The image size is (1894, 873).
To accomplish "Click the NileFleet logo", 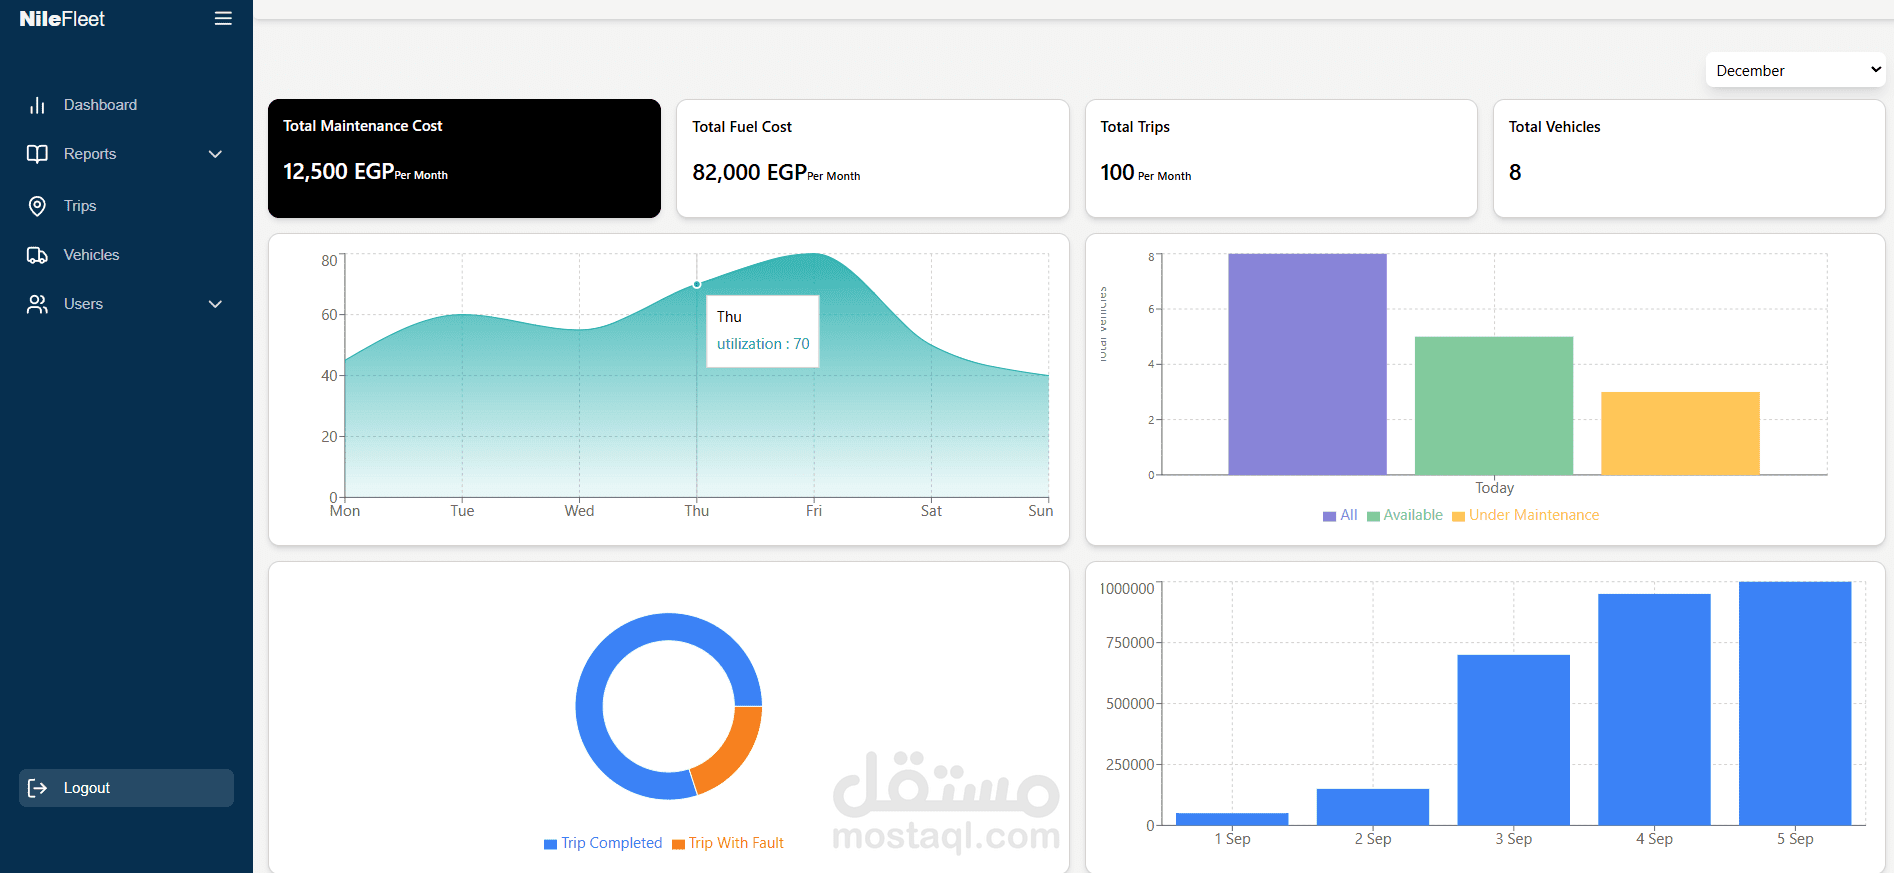I will [62, 19].
